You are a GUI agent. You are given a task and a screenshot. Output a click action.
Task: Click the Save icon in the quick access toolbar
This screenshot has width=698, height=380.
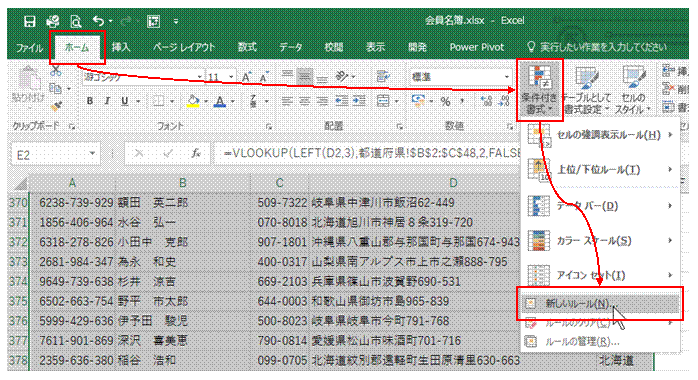pos(29,21)
